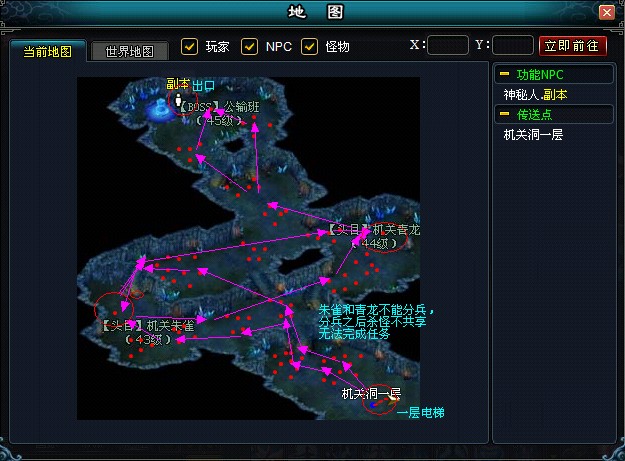Click the 机关朱雀 red circle marker
This screenshot has width=625, height=461.
pyautogui.click(x=113, y=307)
